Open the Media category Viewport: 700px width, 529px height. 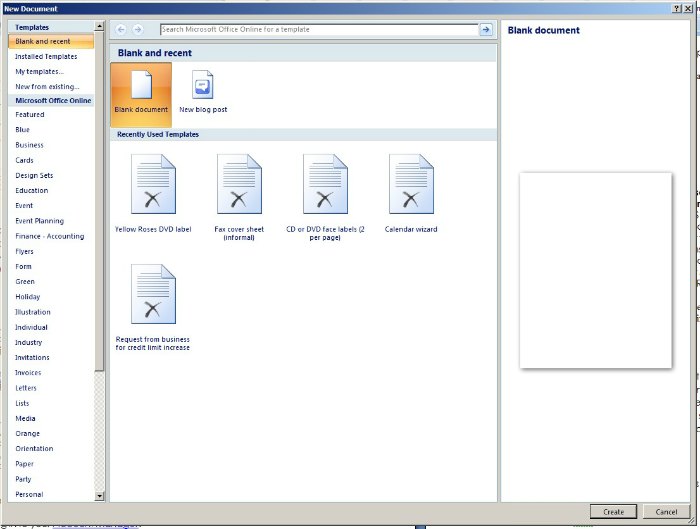coord(25,418)
